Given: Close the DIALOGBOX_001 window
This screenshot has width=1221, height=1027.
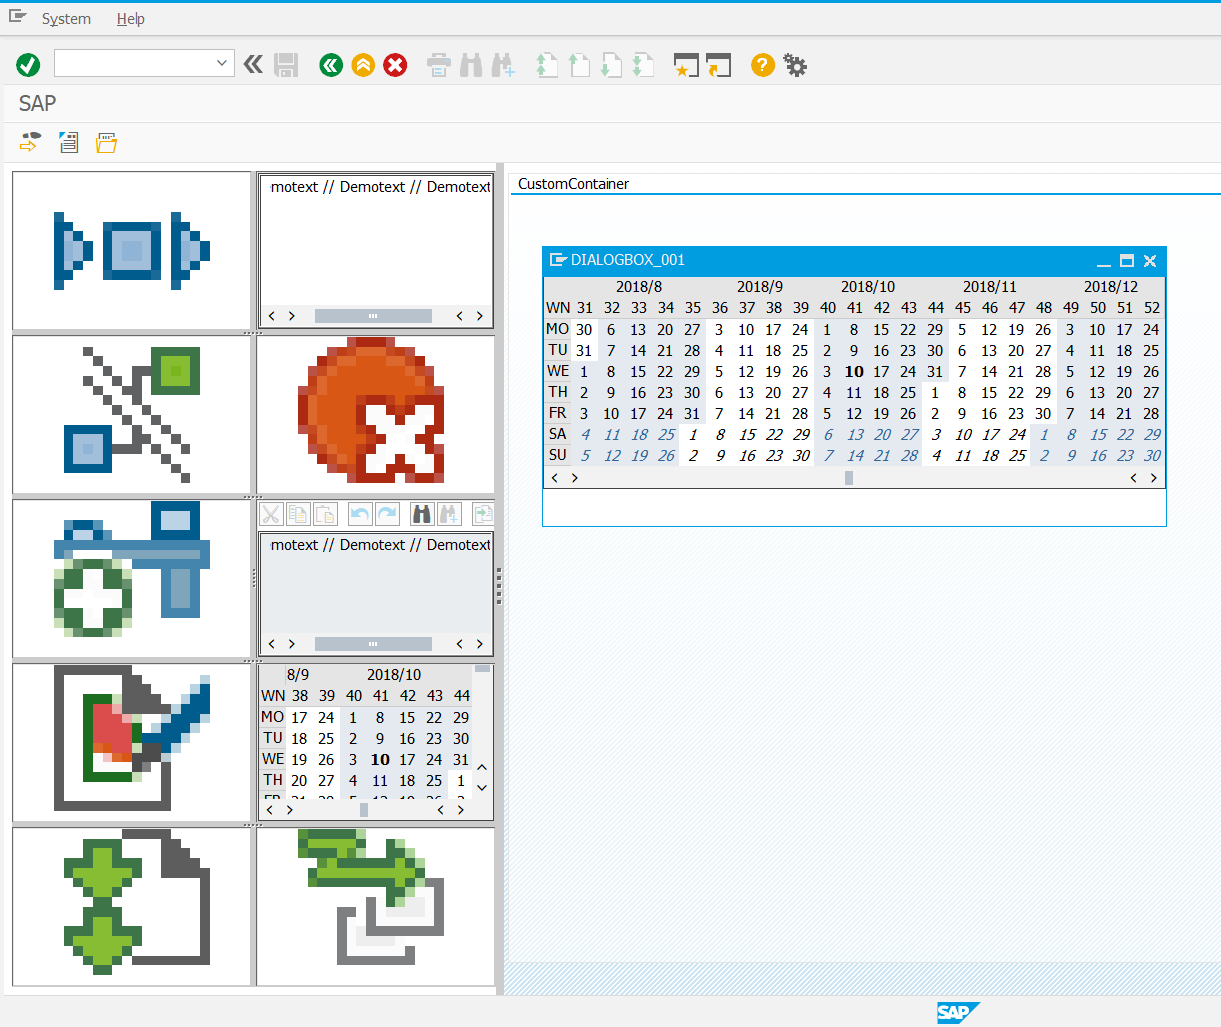Looking at the screenshot, I should pyautogui.click(x=1150, y=261).
